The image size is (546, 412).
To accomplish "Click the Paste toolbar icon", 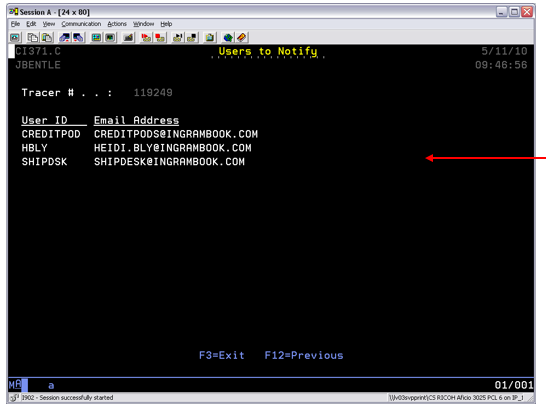I will click(x=47, y=37).
